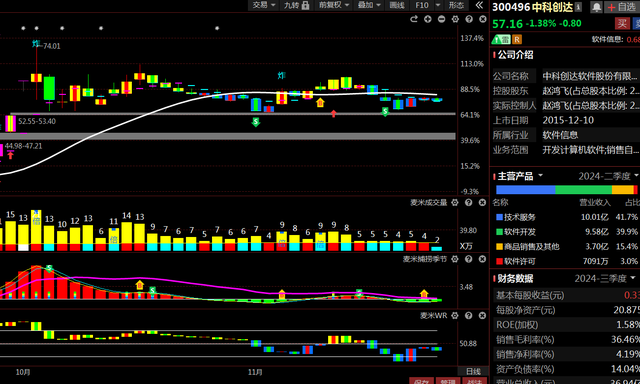Click blue segment of product revenue bar
Screen dimensions: 640x384
pyautogui.click(x=525, y=190)
